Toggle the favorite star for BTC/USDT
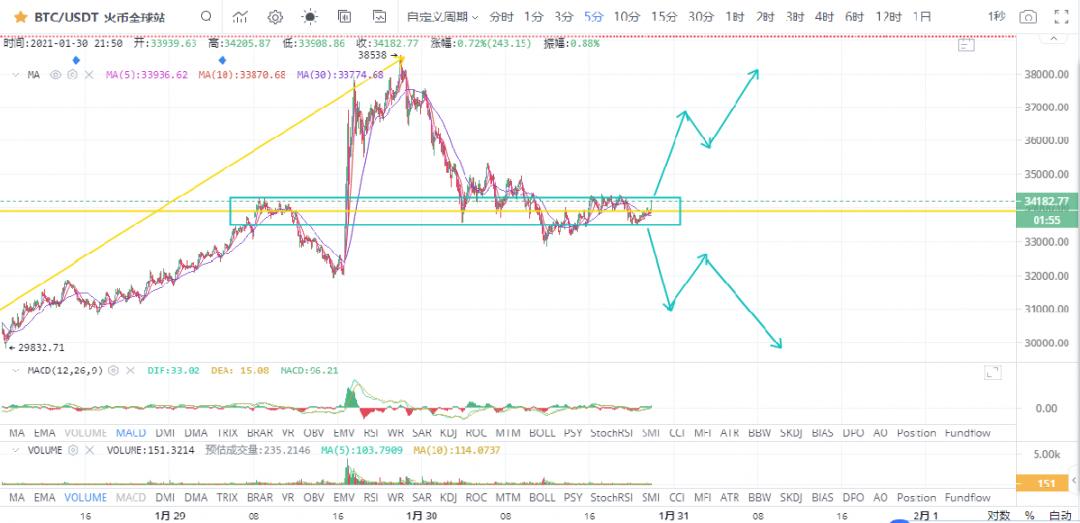1080x523 pixels. pos(21,17)
